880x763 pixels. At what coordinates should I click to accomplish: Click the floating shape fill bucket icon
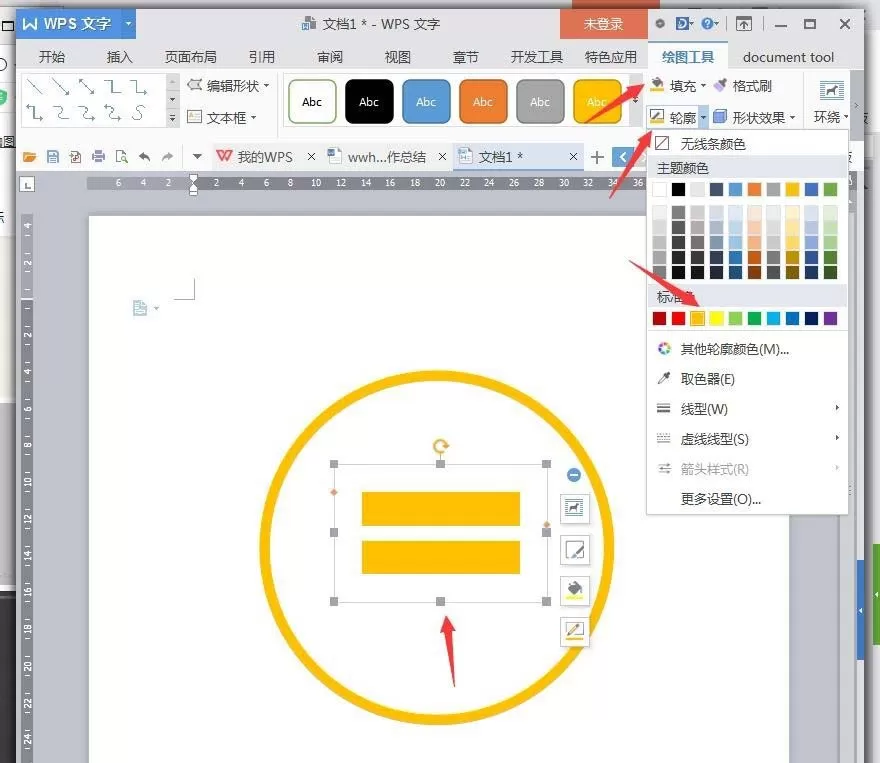point(574,590)
